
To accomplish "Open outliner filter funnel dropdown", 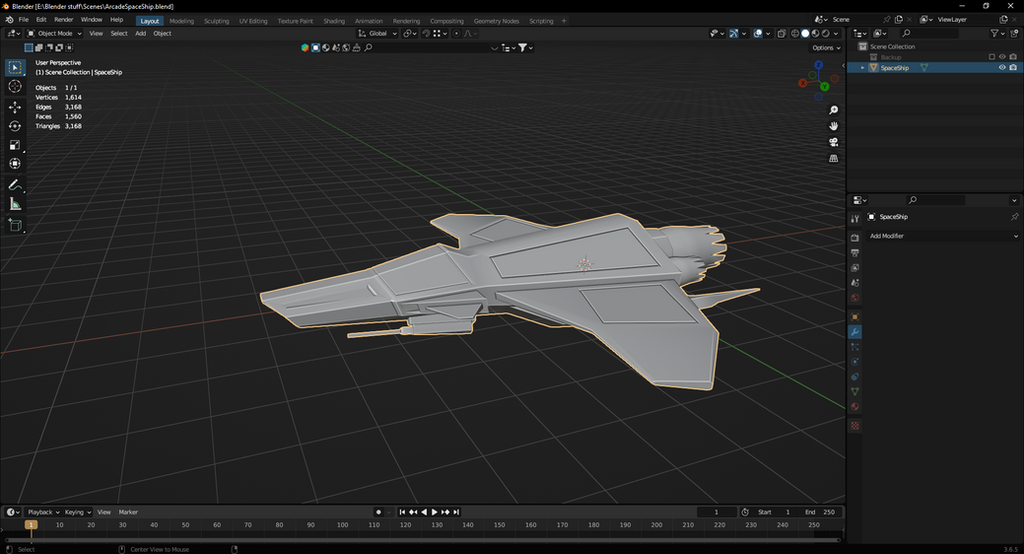I will tap(997, 33).
